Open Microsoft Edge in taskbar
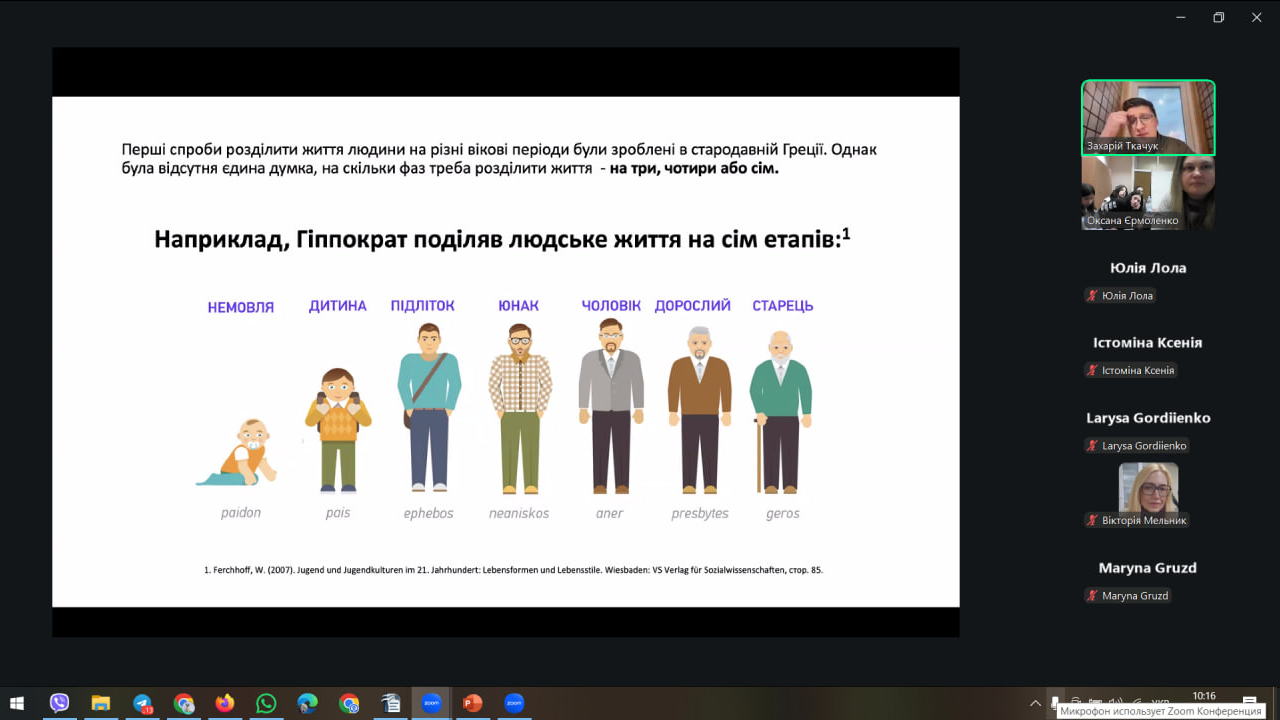1280x720 pixels. (307, 703)
